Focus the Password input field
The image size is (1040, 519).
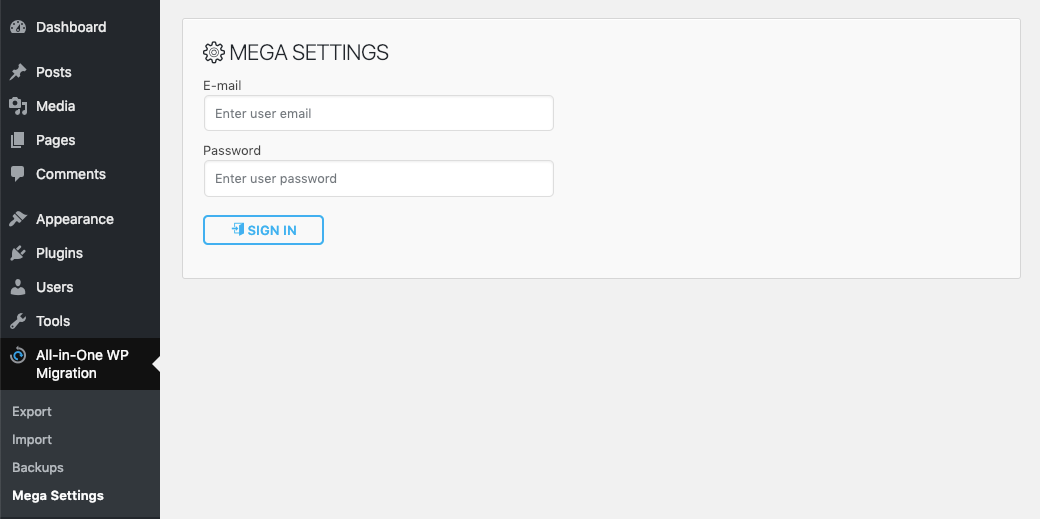pyautogui.click(x=378, y=178)
